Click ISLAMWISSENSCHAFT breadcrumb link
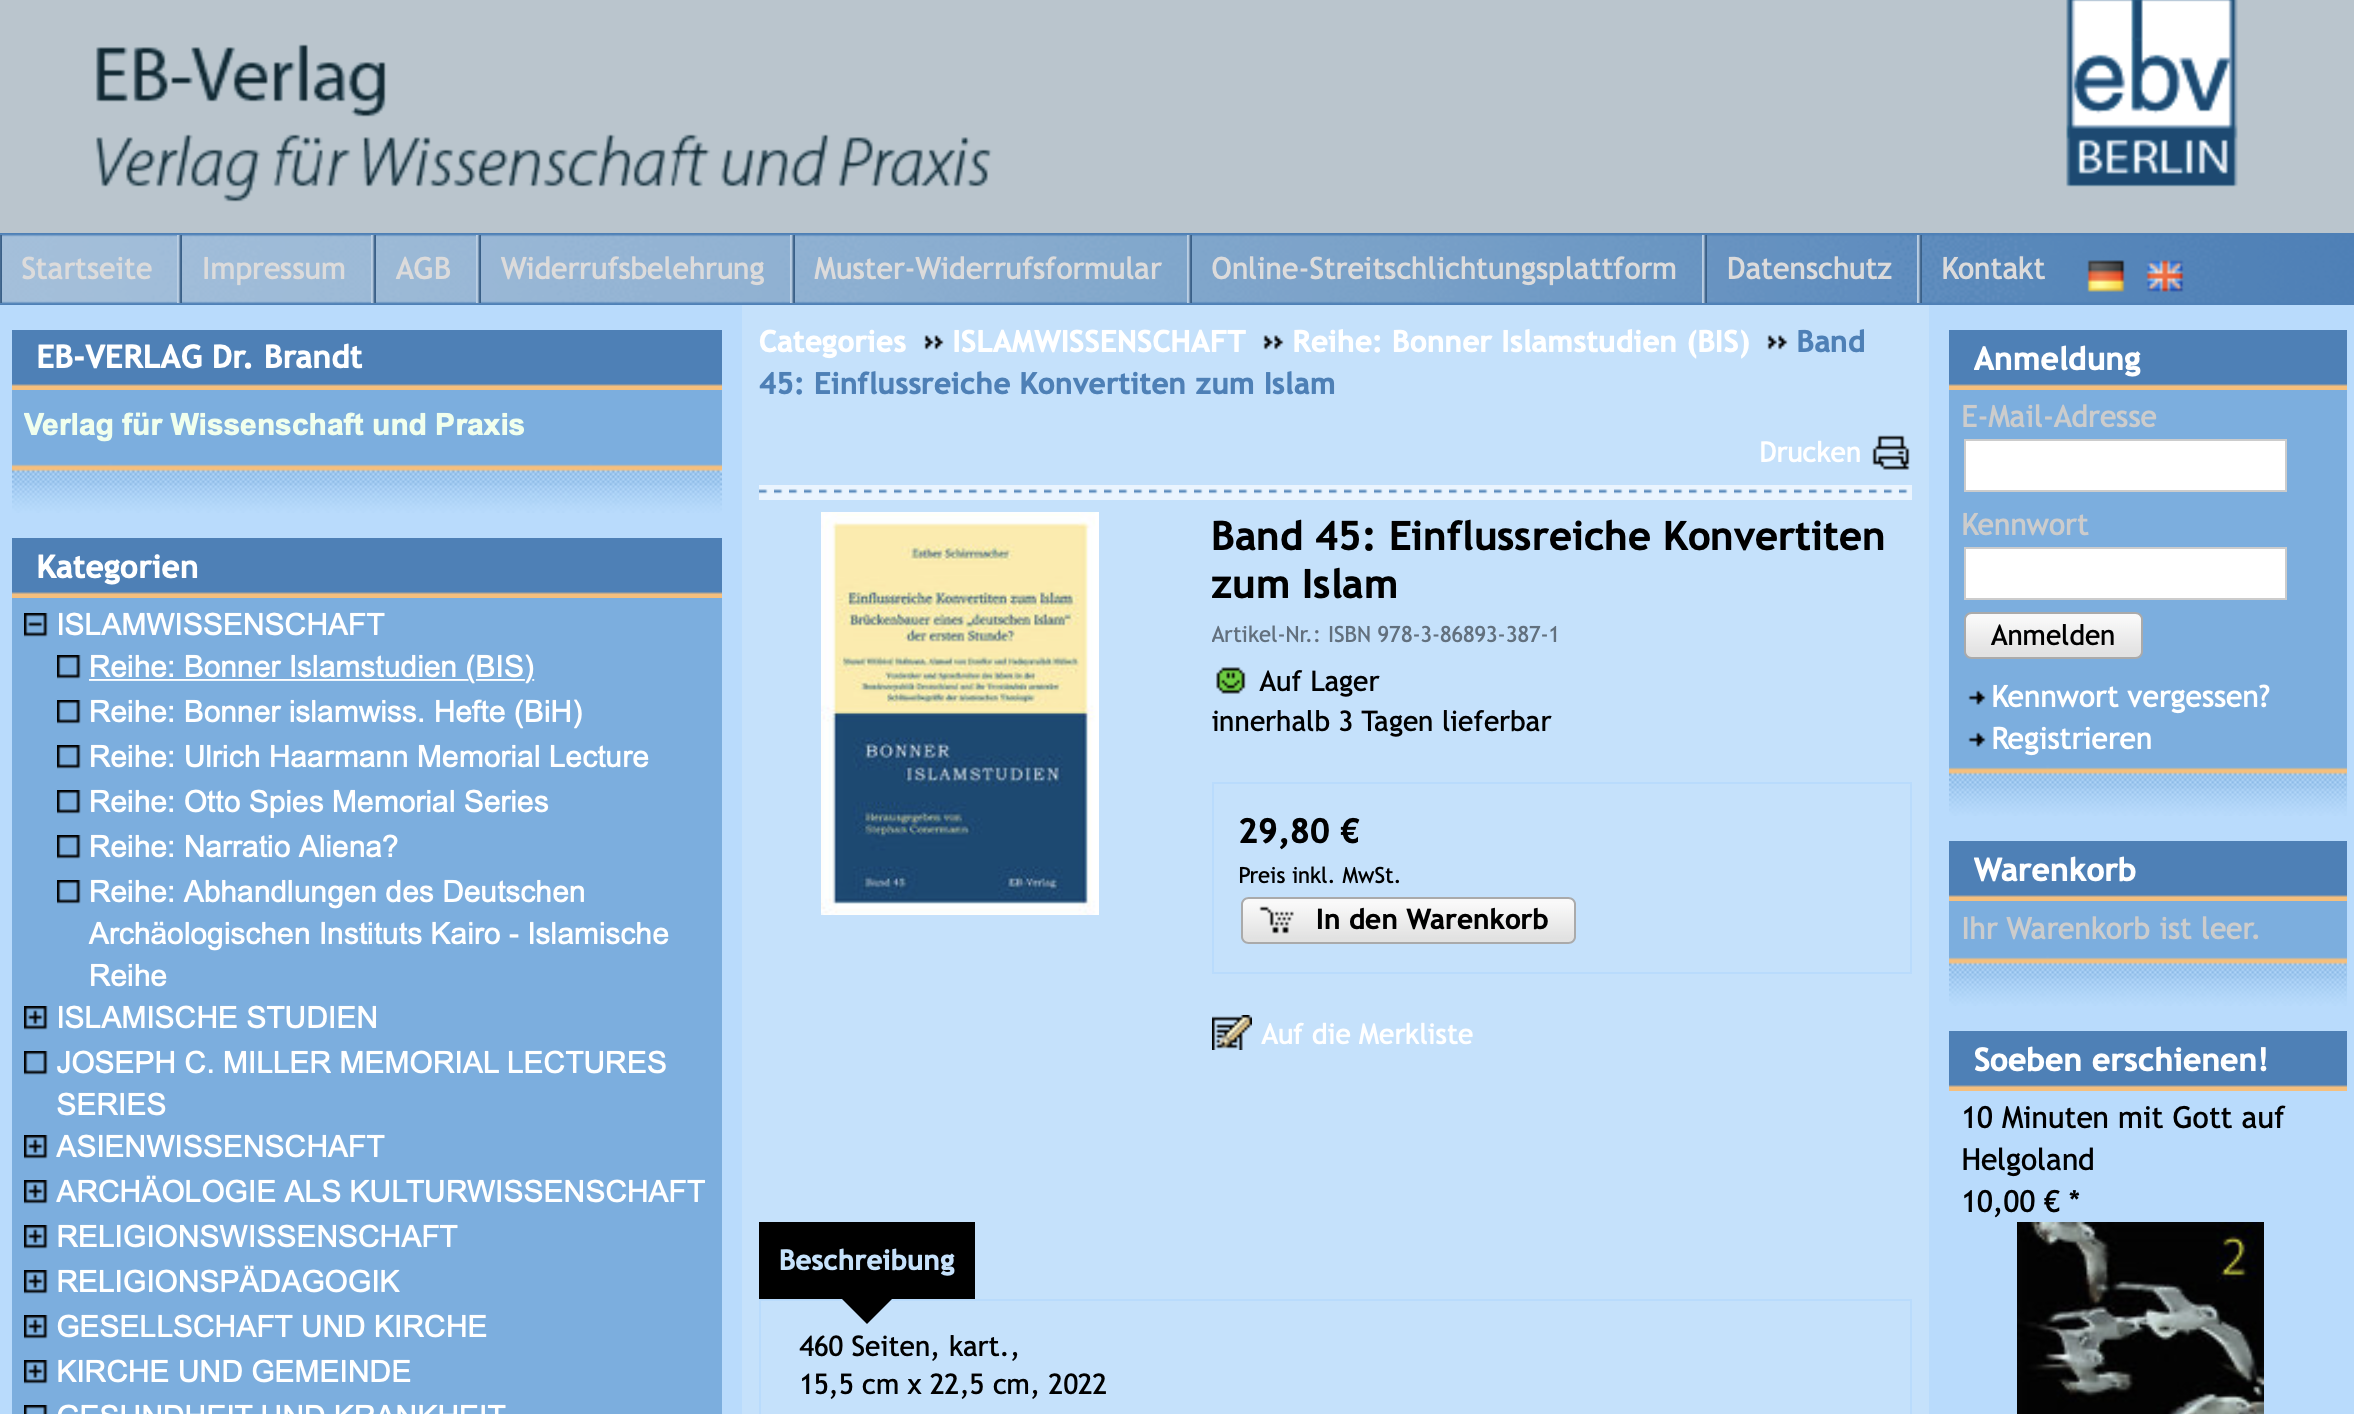Image resolution: width=2354 pixels, height=1414 pixels. (x=1098, y=342)
